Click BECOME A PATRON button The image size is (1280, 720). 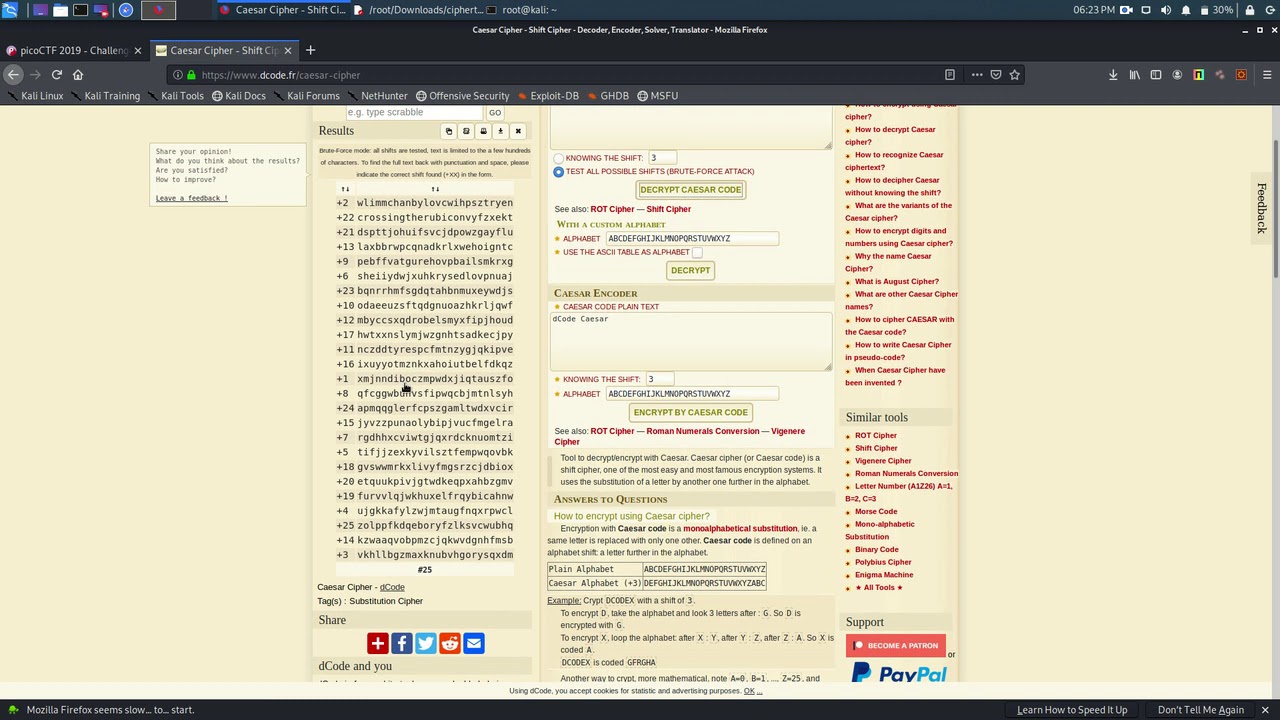(895, 645)
